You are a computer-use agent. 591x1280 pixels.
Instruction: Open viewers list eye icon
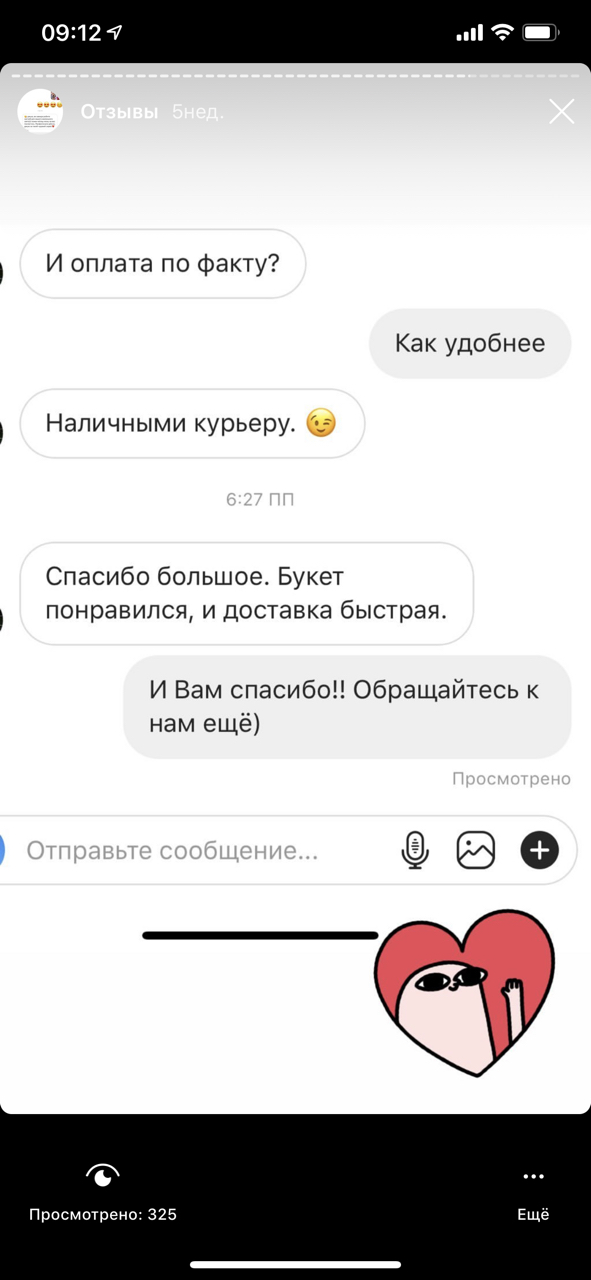click(x=103, y=1175)
